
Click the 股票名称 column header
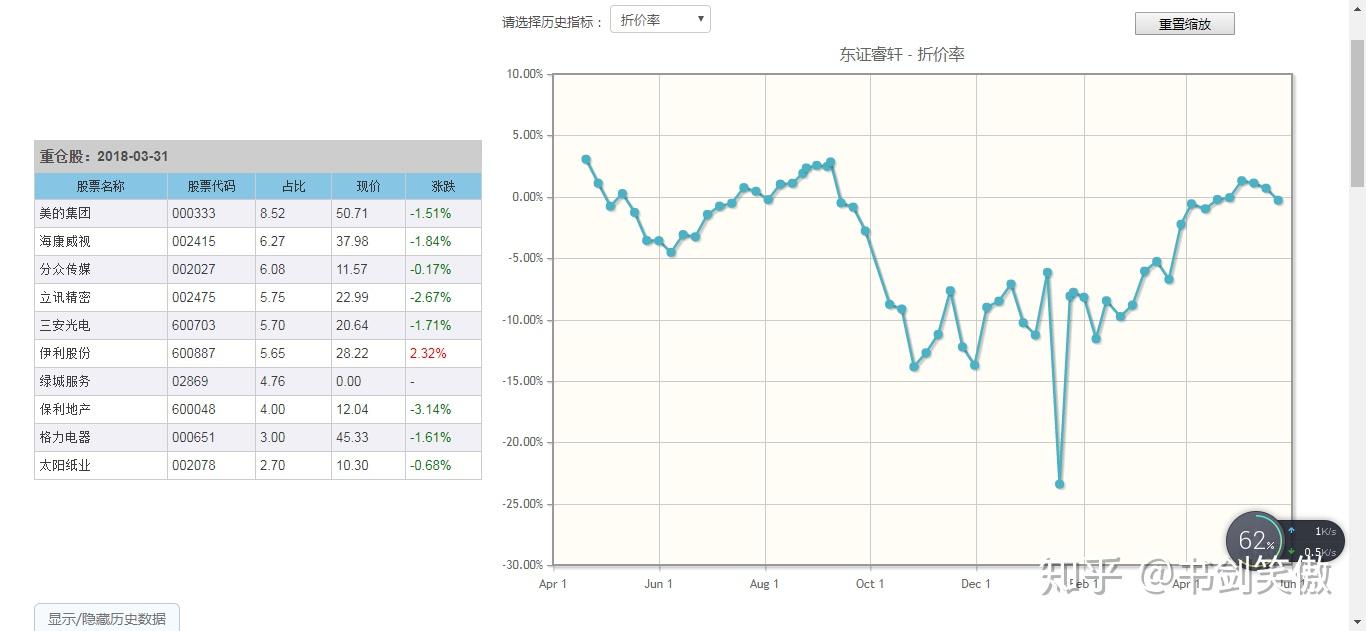tap(101, 186)
